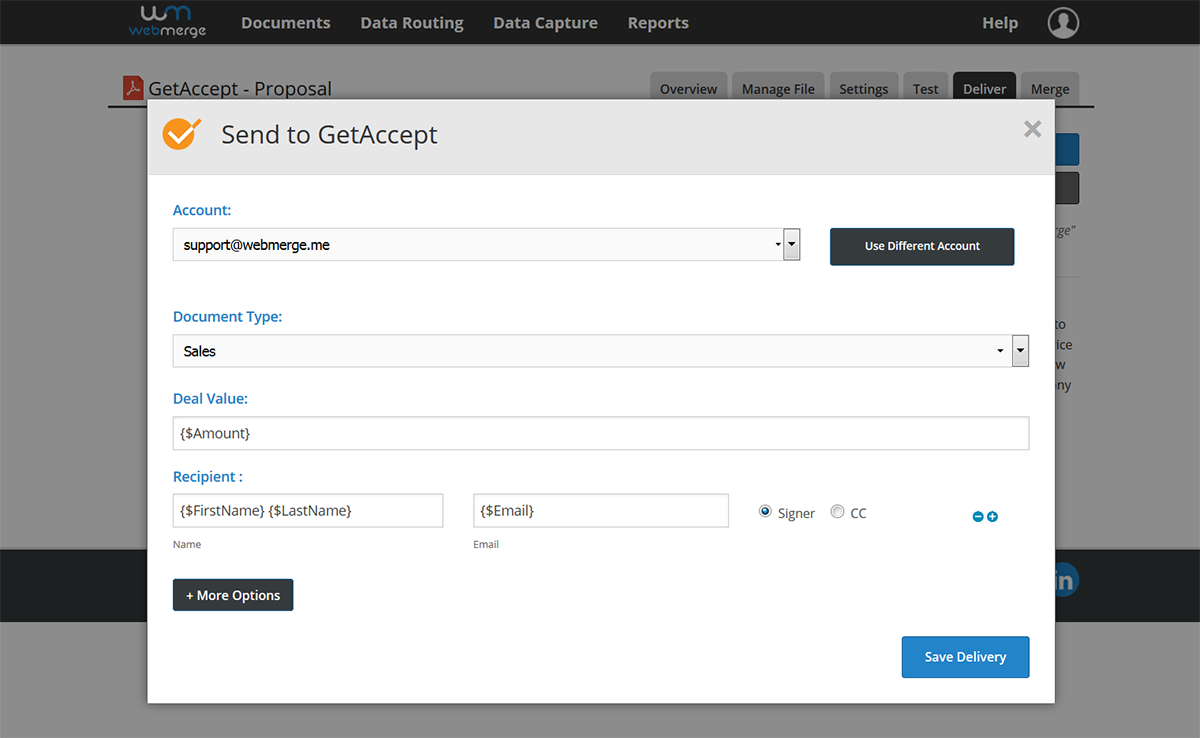Click the Save Delivery button
1200x738 pixels.
pos(965,657)
